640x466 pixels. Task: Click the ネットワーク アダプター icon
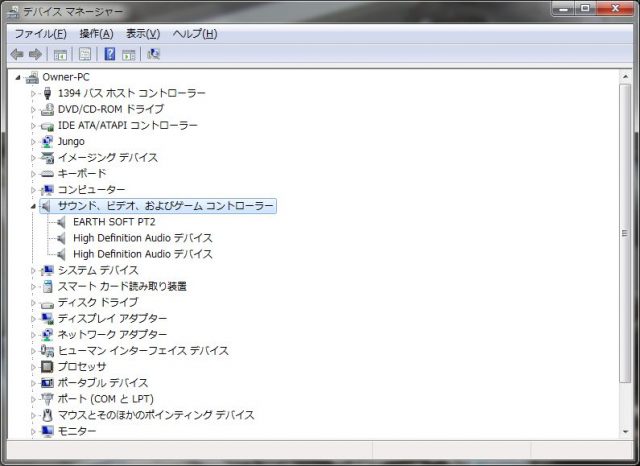tap(47, 335)
